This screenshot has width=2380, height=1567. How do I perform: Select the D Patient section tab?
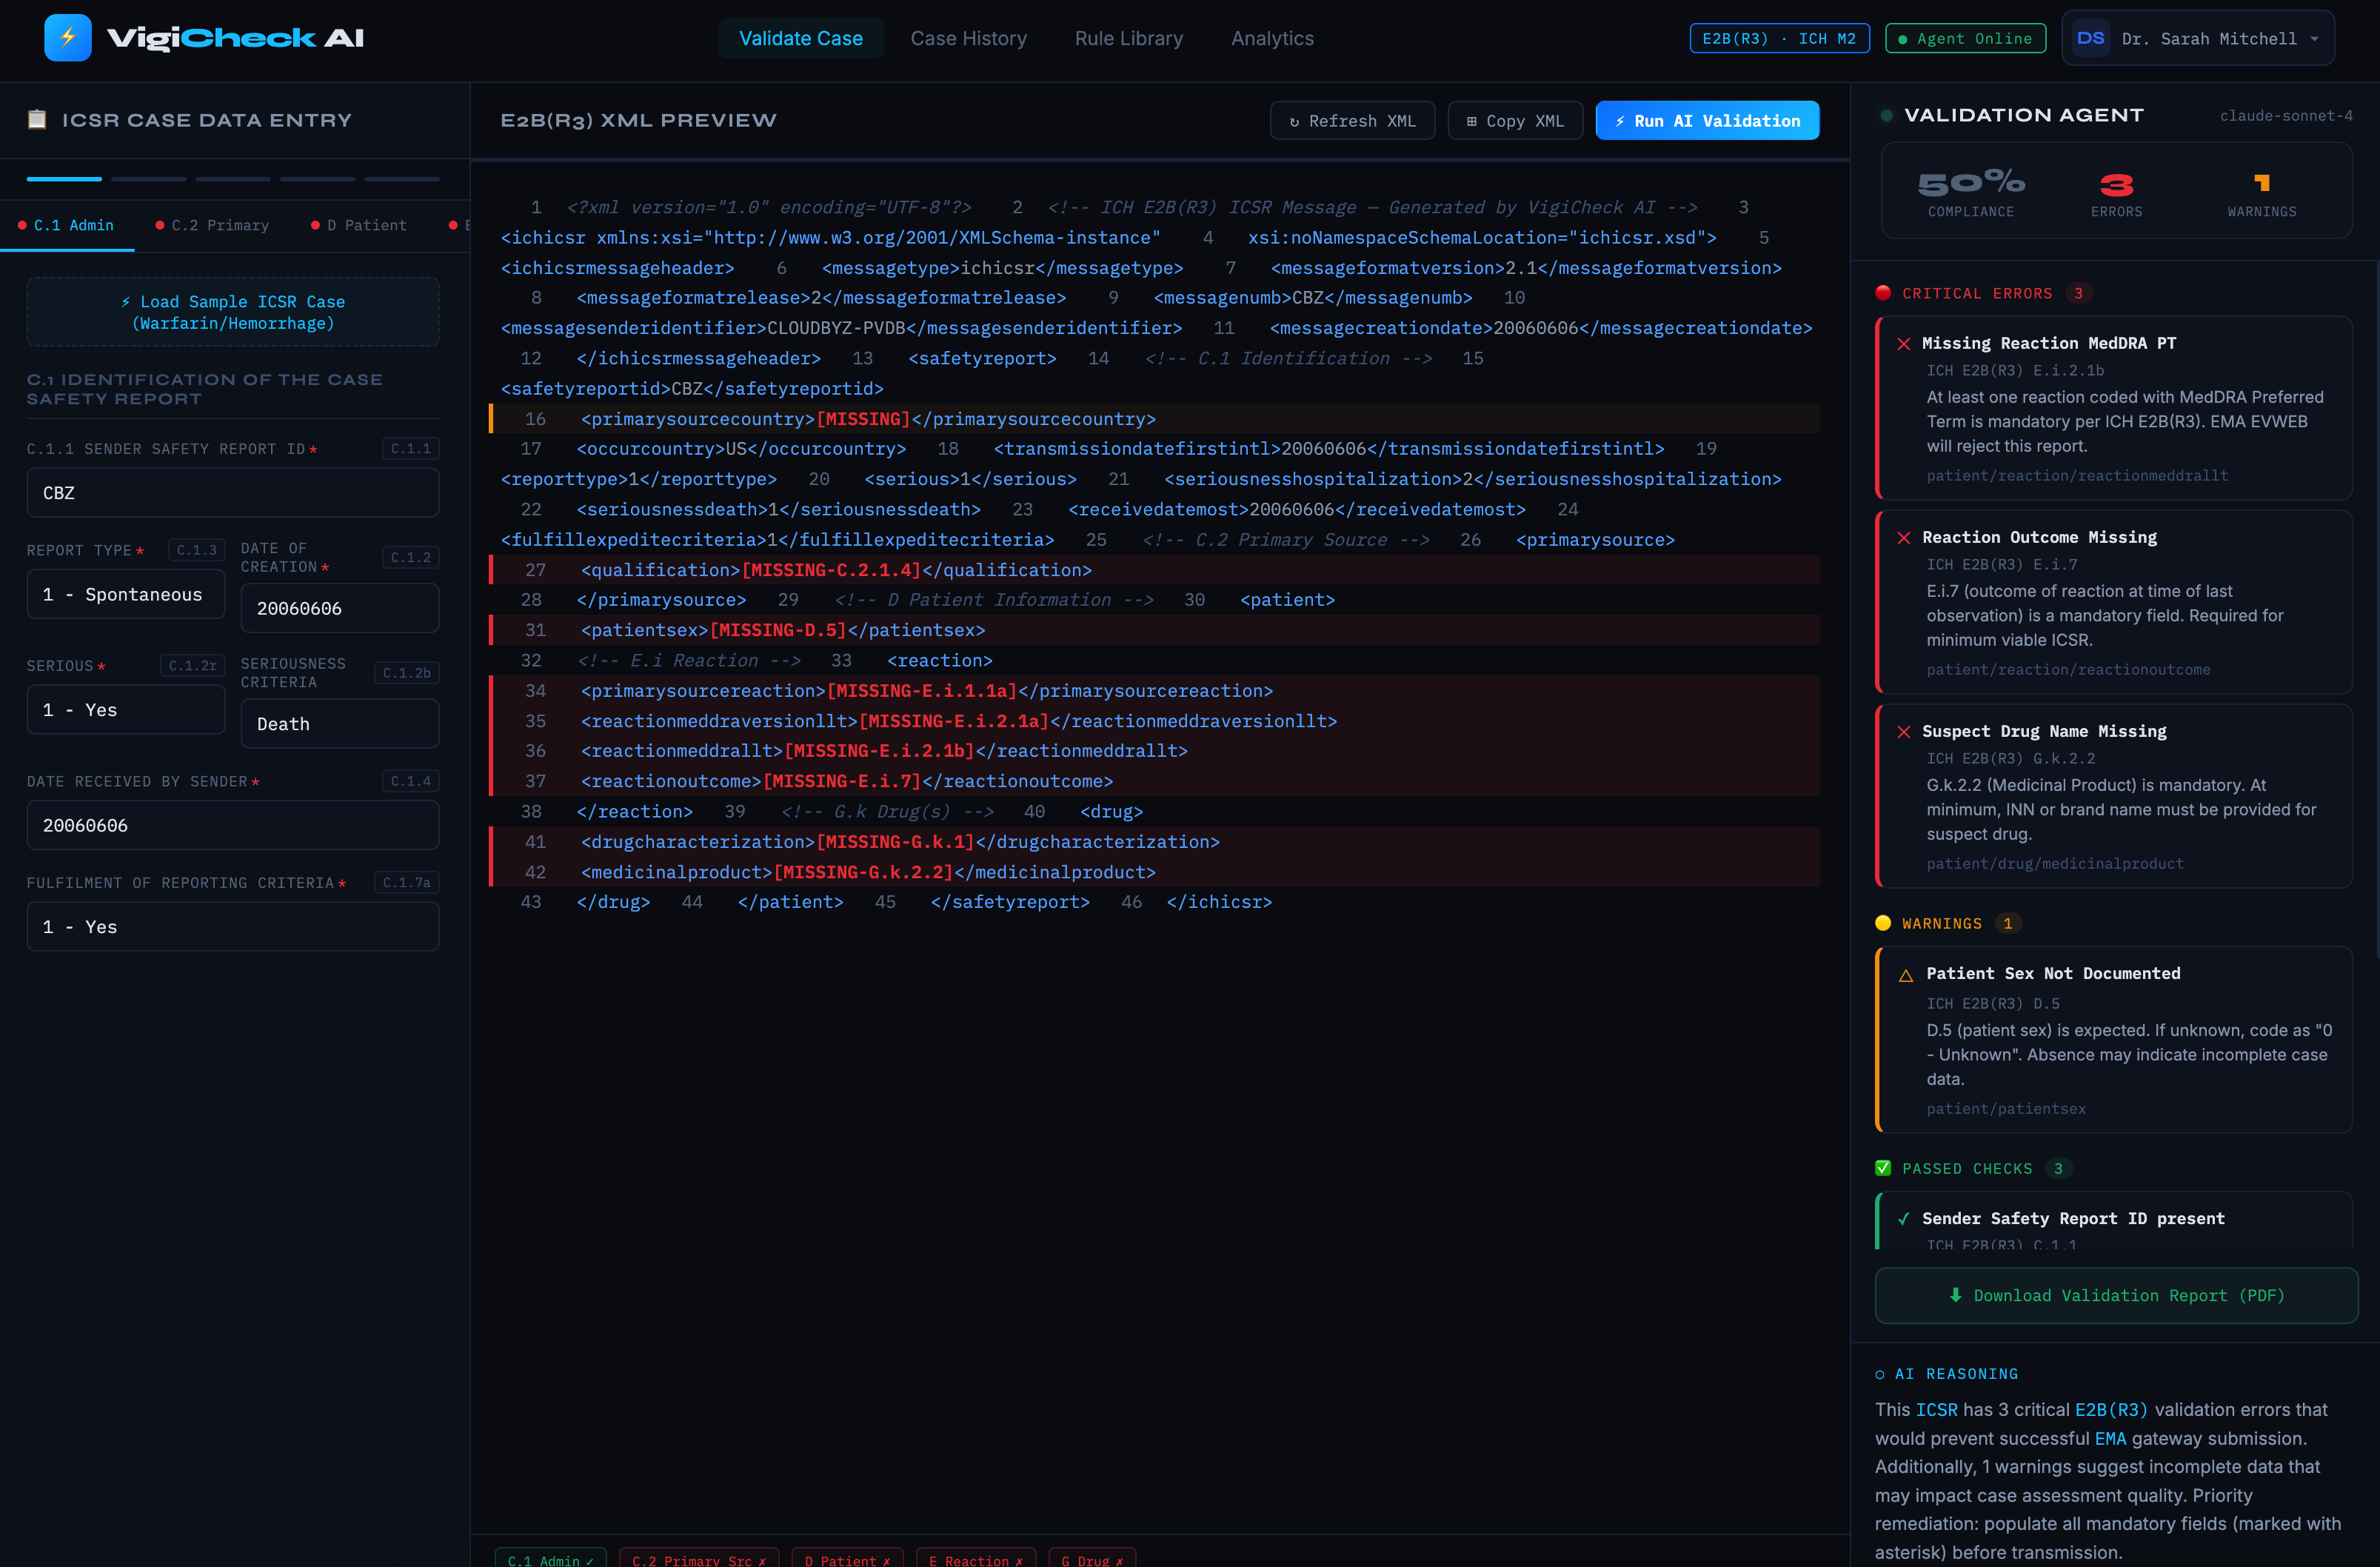(x=360, y=226)
